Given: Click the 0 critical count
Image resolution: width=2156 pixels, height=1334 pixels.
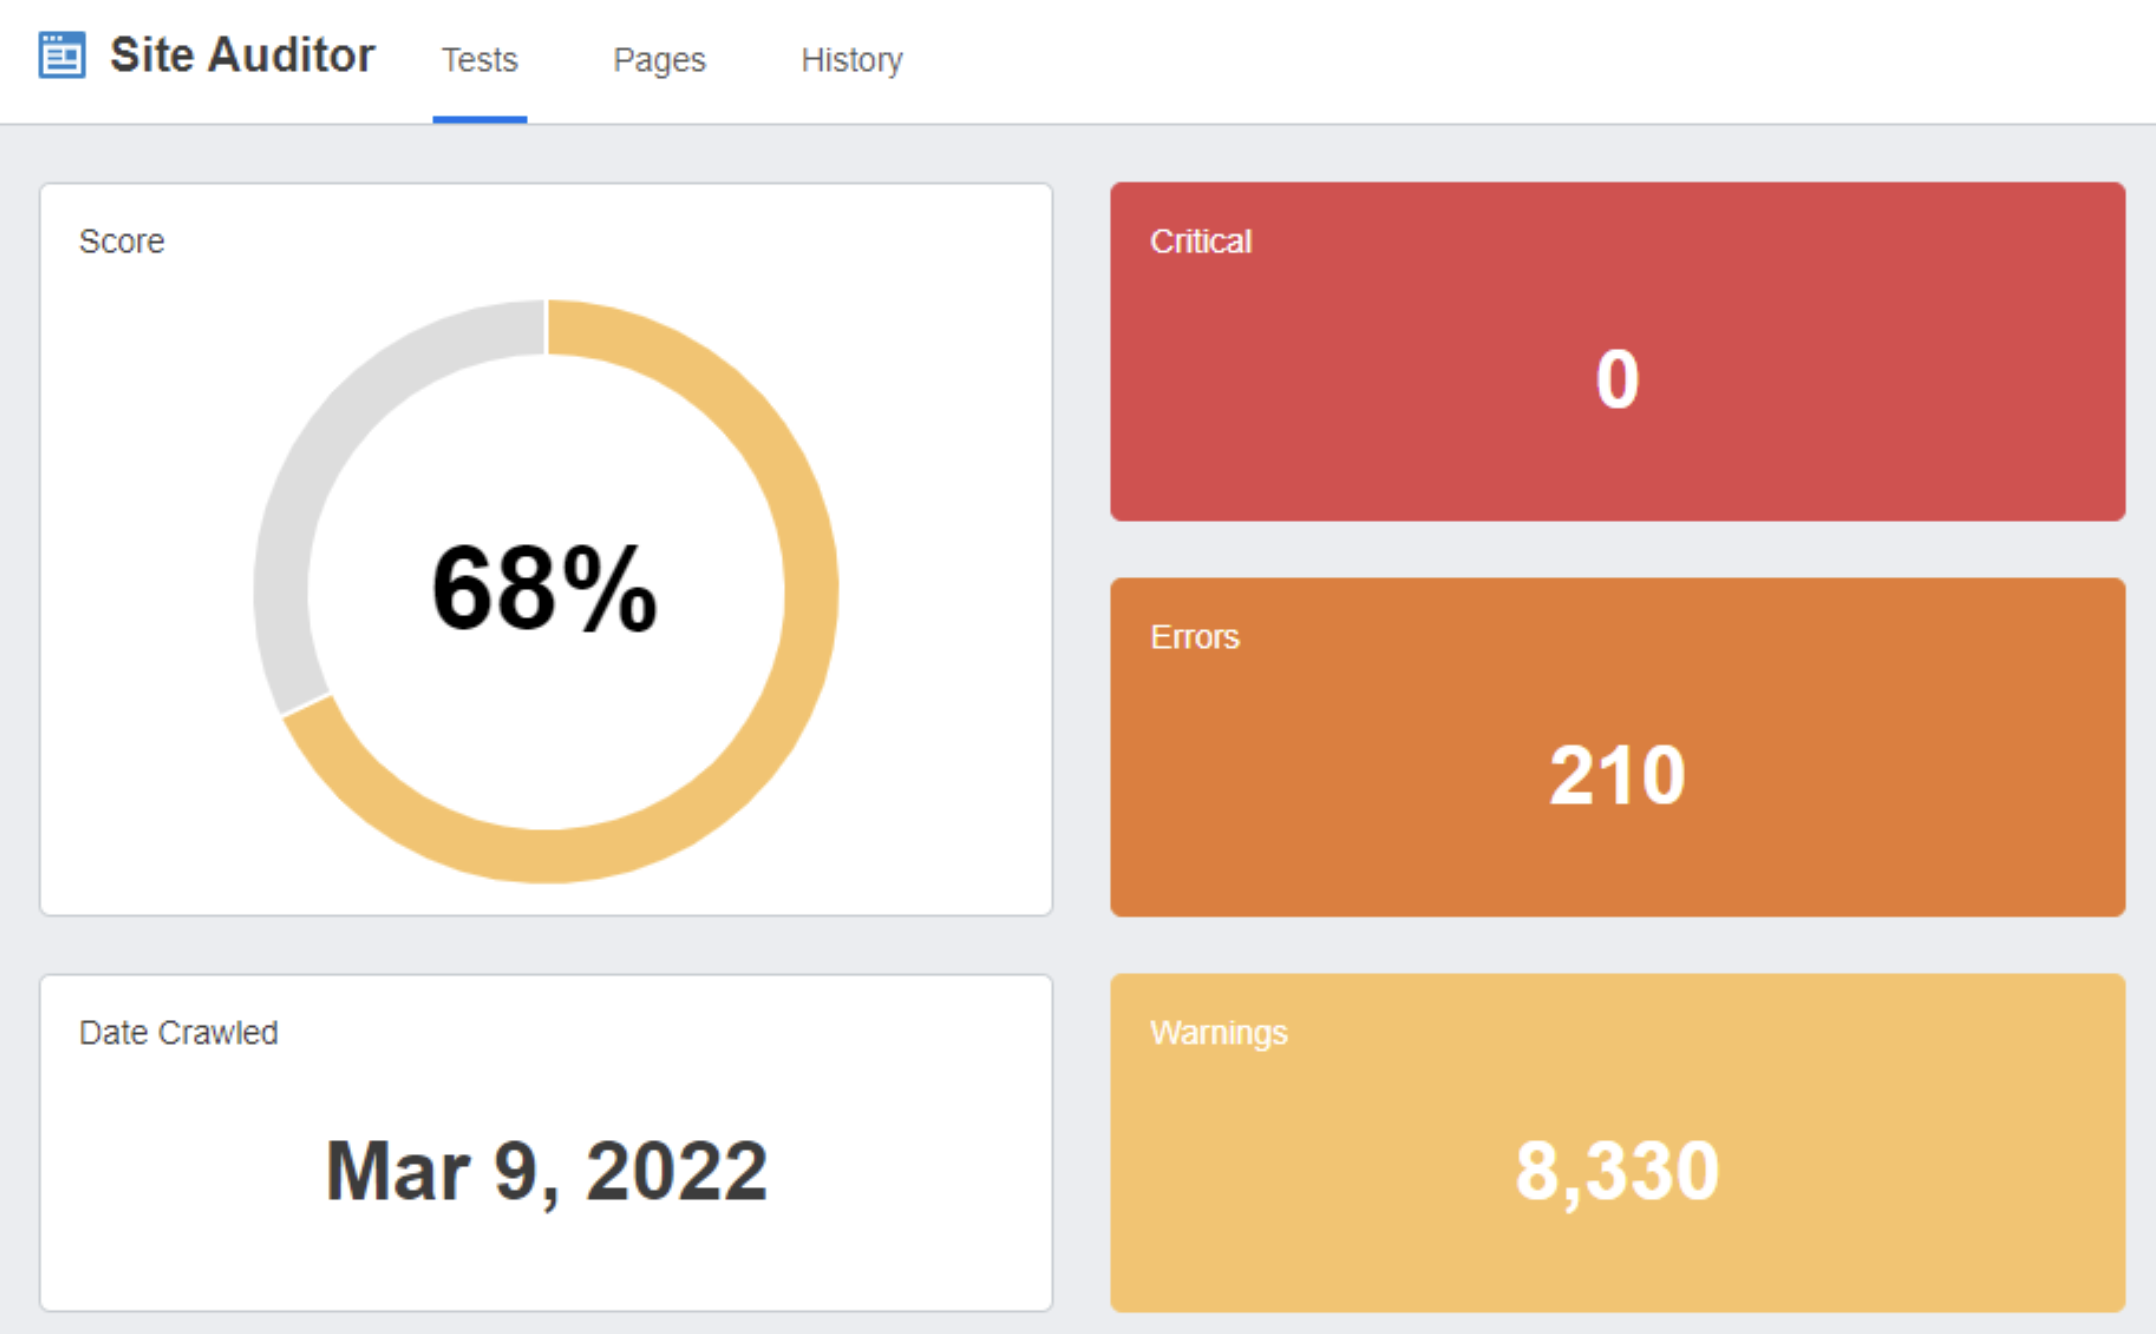Looking at the screenshot, I should 1617,379.
